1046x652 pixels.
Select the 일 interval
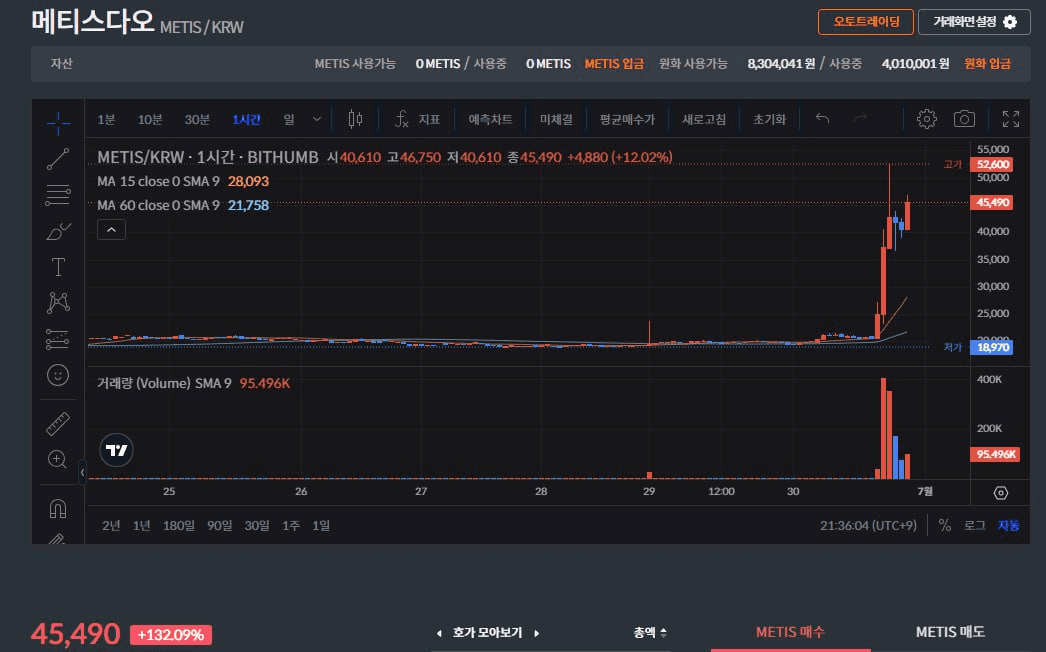click(289, 119)
